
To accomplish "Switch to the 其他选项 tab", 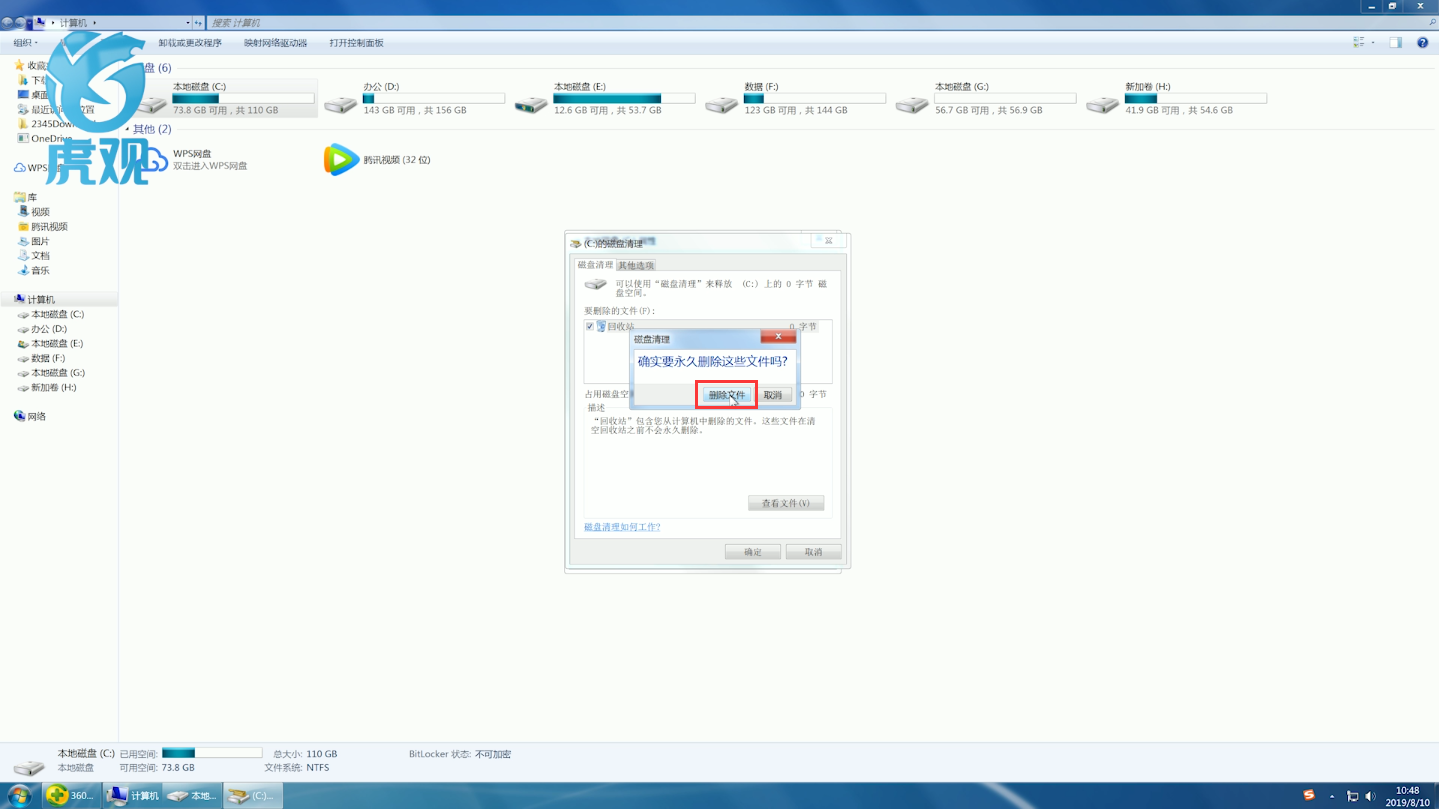I will coord(636,266).
